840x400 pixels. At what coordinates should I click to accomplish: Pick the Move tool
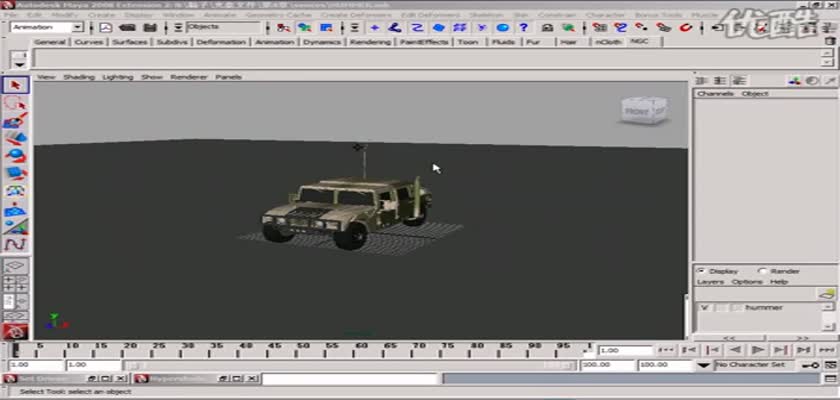click(16, 138)
